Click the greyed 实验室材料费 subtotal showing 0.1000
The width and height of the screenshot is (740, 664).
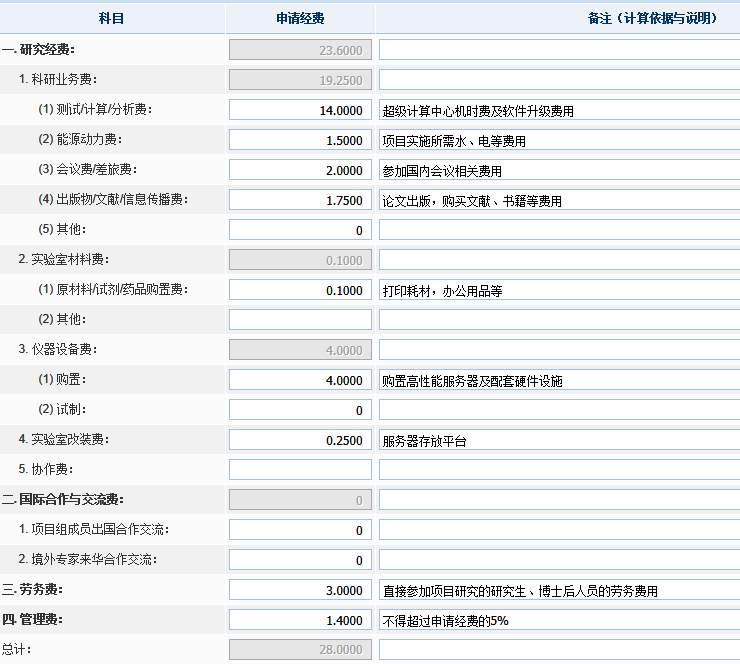tap(300, 260)
